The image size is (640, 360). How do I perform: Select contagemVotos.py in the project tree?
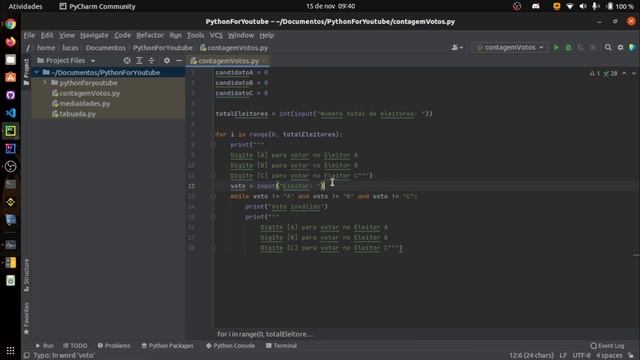click(x=89, y=93)
